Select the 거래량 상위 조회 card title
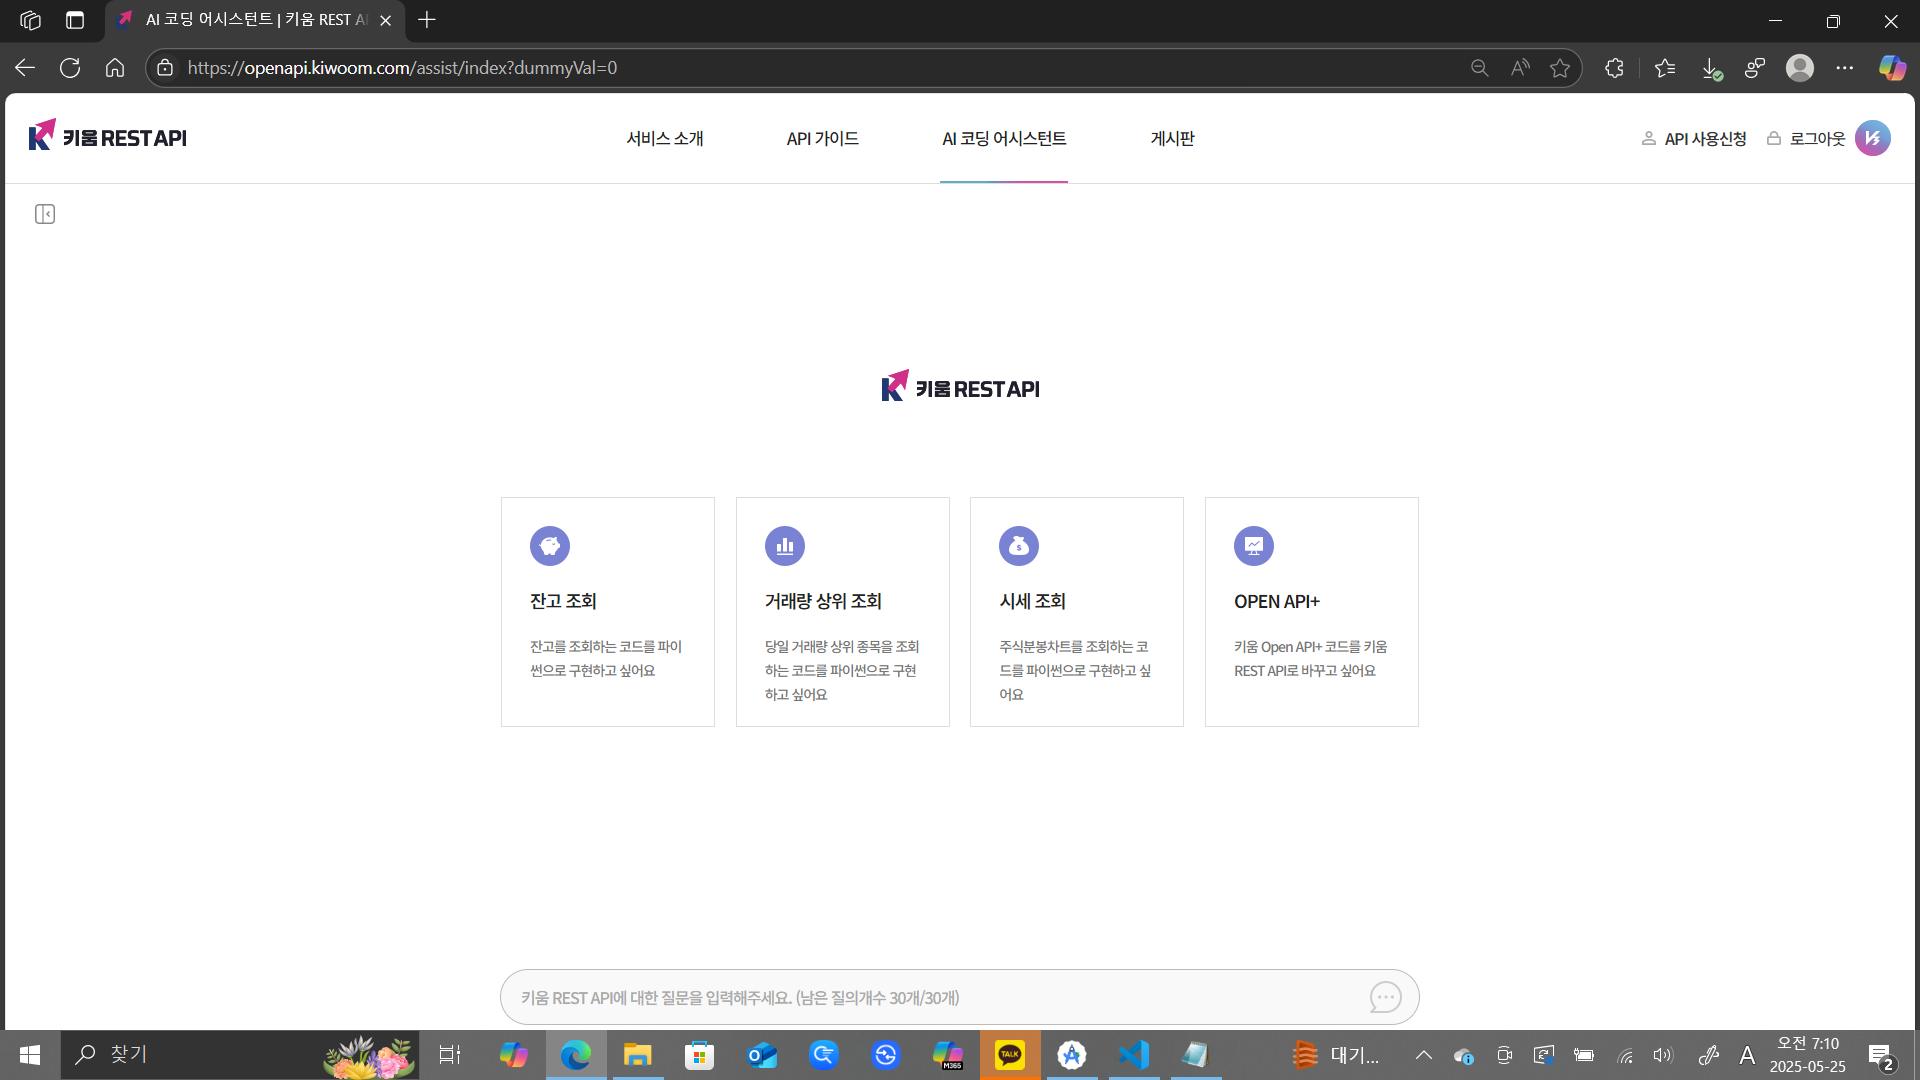The height and width of the screenshot is (1080, 1920). pos(823,601)
